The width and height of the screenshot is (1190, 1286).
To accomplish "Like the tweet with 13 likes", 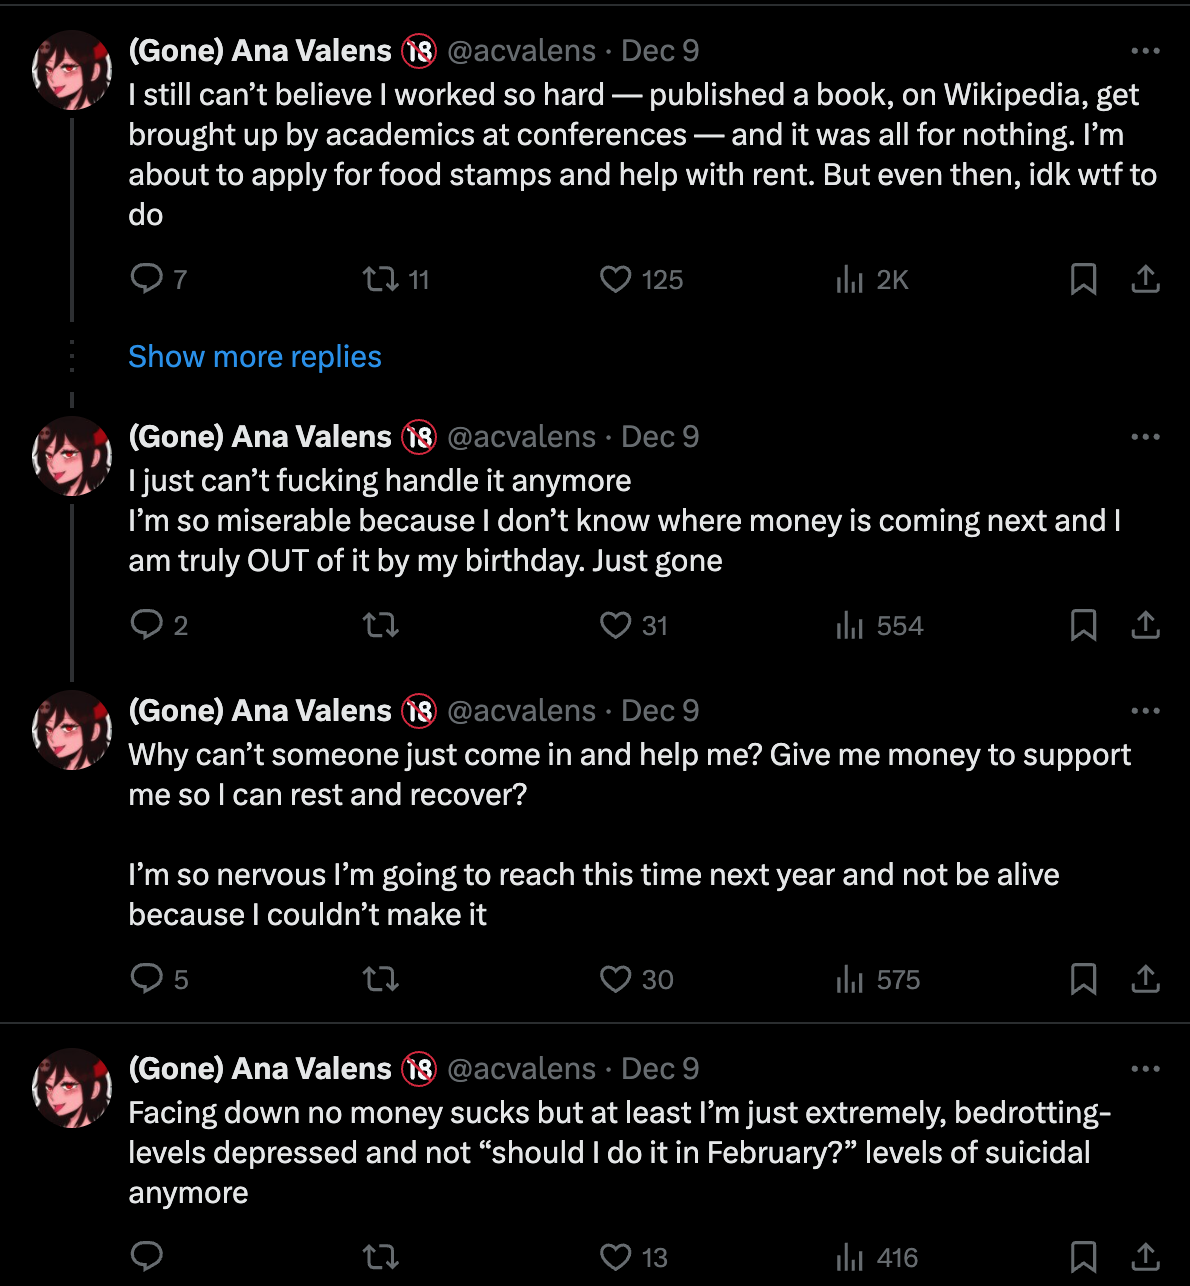I will [x=615, y=1257].
